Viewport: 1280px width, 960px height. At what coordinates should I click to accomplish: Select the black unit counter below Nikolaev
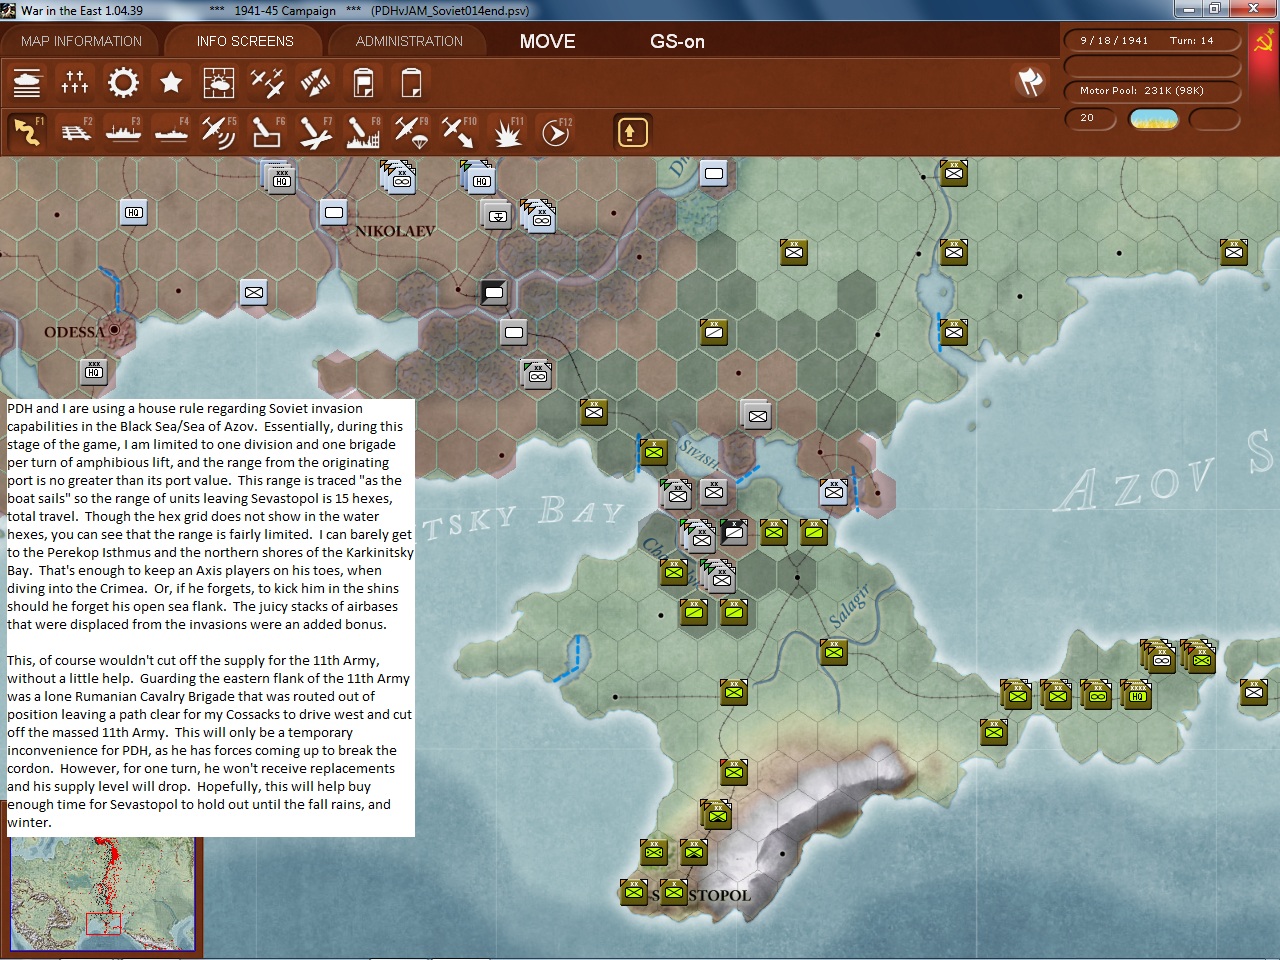[x=494, y=292]
